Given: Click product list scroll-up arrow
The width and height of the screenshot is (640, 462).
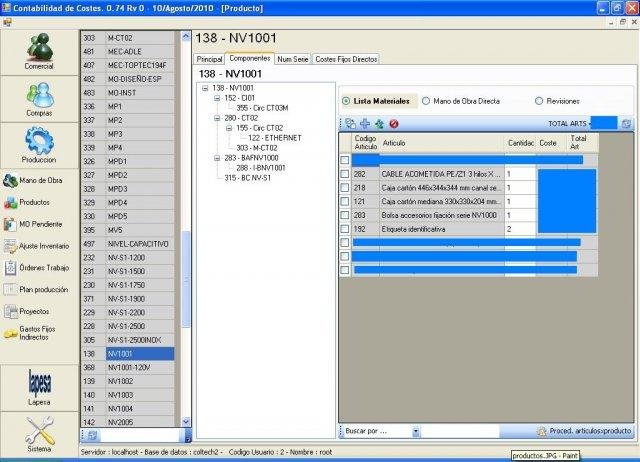Looking at the screenshot, I should (186, 36).
